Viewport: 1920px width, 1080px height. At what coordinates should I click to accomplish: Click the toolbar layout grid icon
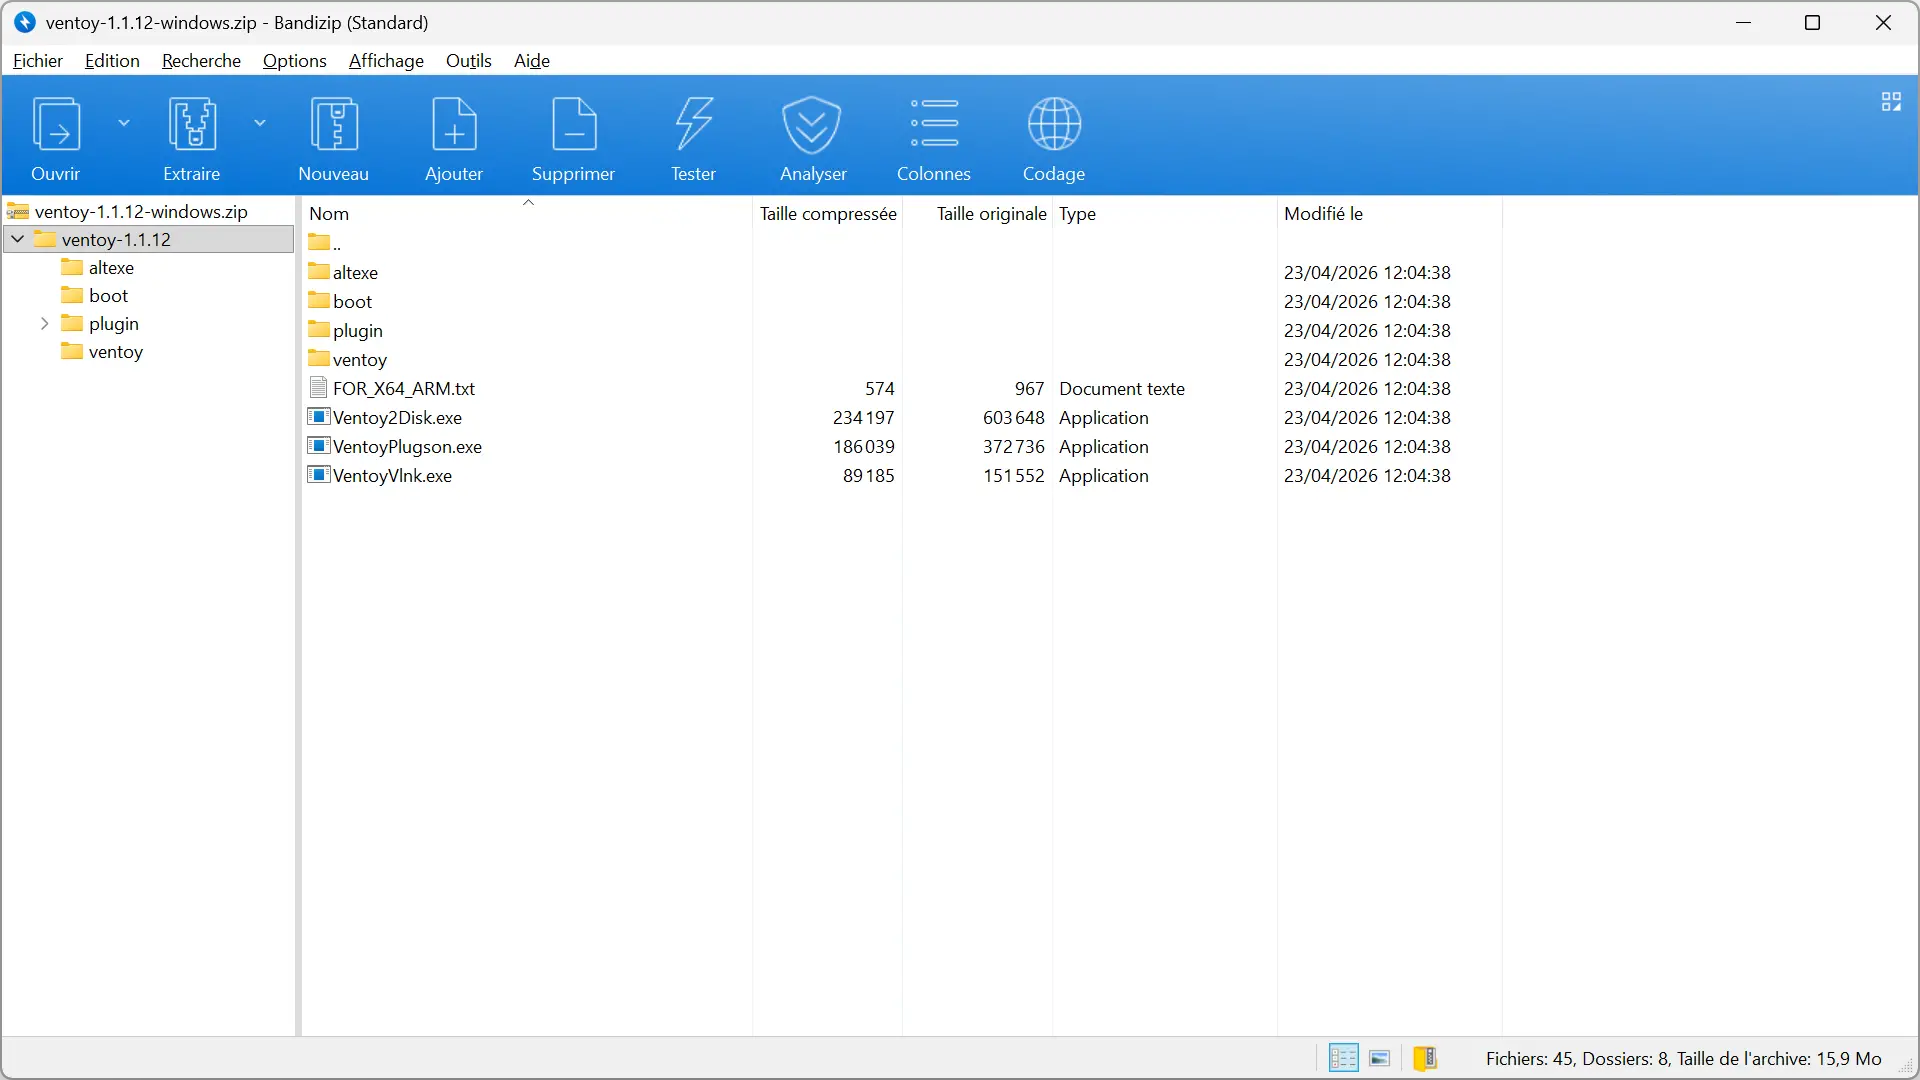(x=1891, y=102)
